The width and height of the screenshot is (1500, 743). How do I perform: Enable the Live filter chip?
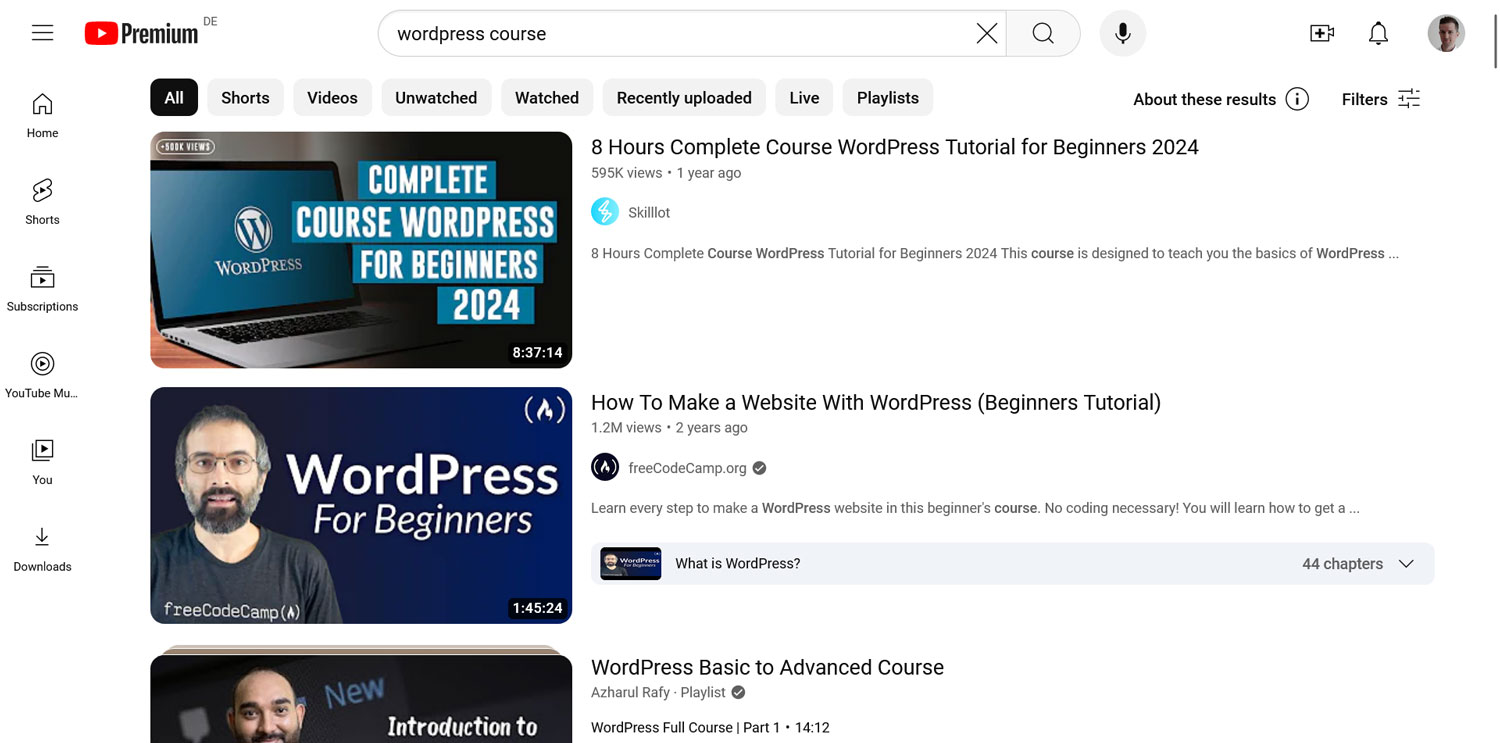tap(804, 98)
